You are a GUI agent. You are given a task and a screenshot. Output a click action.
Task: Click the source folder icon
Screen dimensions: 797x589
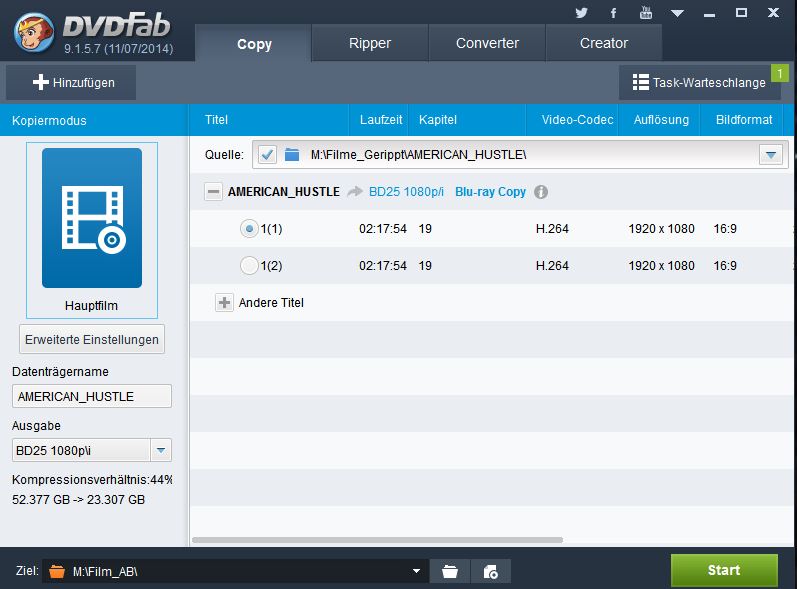[x=292, y=155]
